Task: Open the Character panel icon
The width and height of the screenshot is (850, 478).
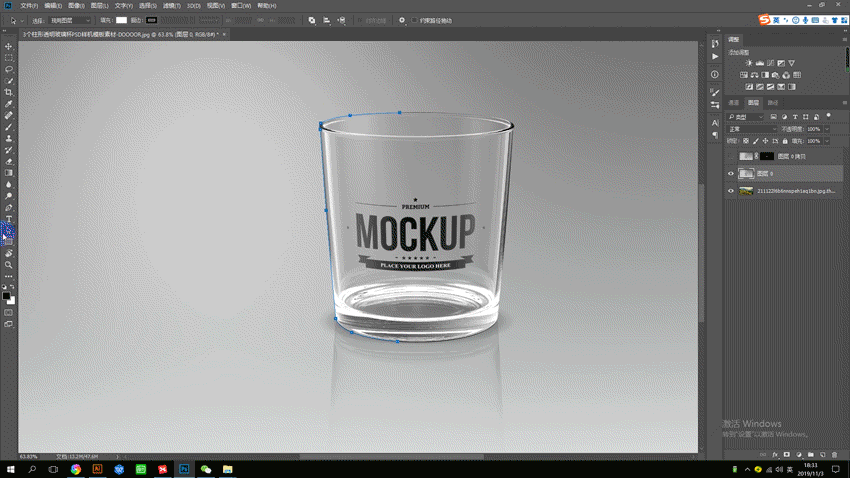Action: (715, 123)
